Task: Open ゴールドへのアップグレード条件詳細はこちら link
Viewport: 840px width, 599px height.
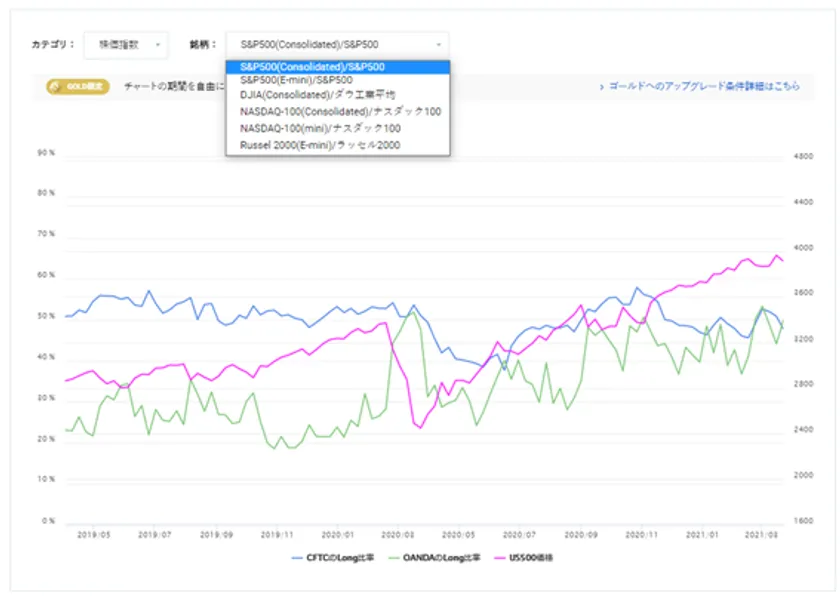Action: tap(704, 87)
